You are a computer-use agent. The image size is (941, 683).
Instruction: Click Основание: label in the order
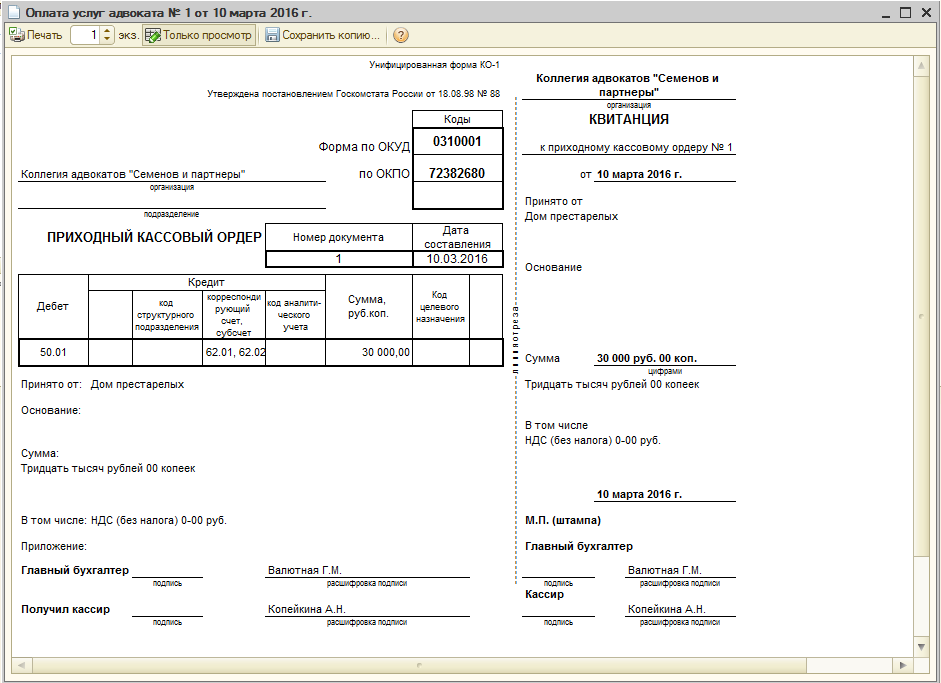pos(51,411)
